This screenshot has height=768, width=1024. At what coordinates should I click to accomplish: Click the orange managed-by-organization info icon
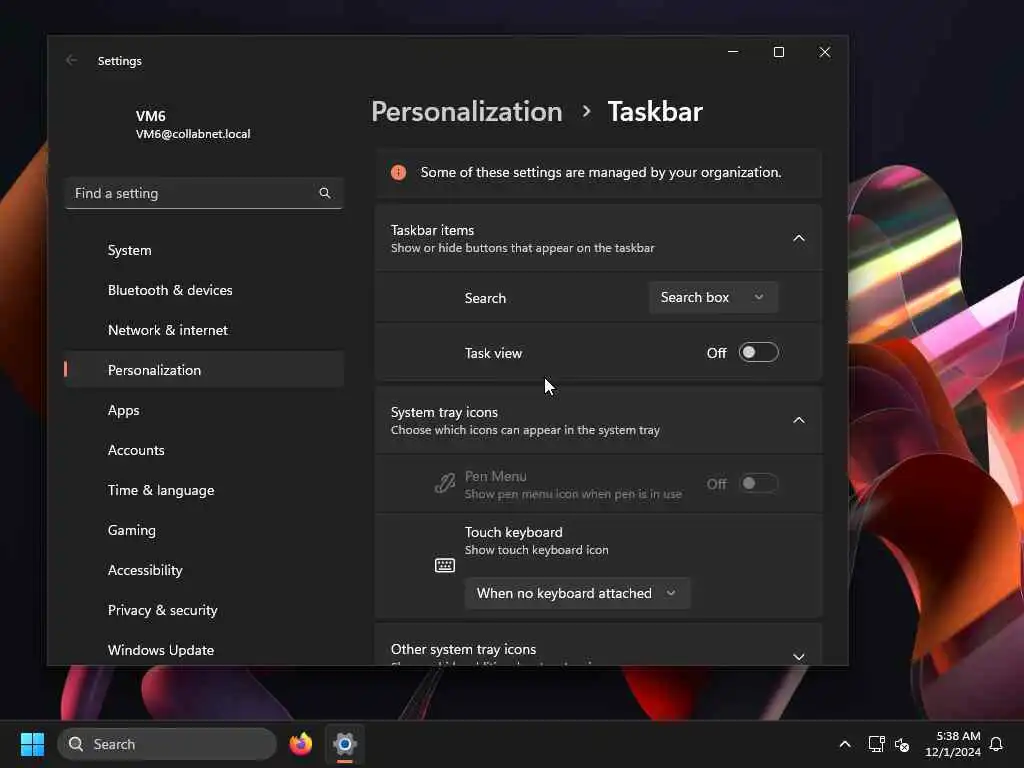coord(398,172)
